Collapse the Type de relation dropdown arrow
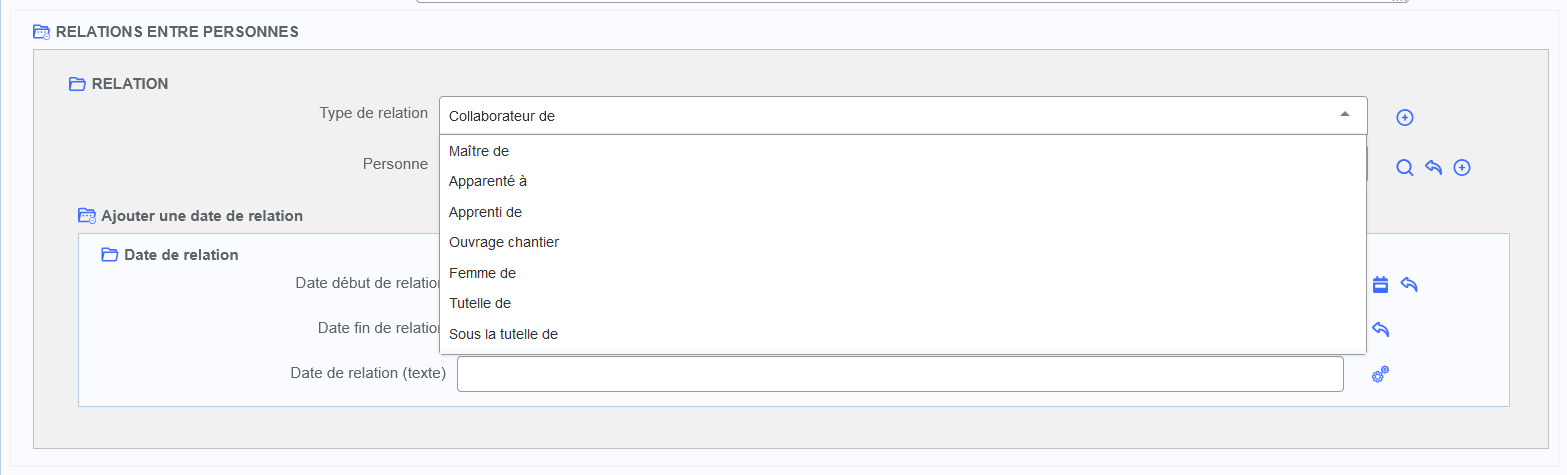The image size is (1567, 475). click(x=1345, y=115)
